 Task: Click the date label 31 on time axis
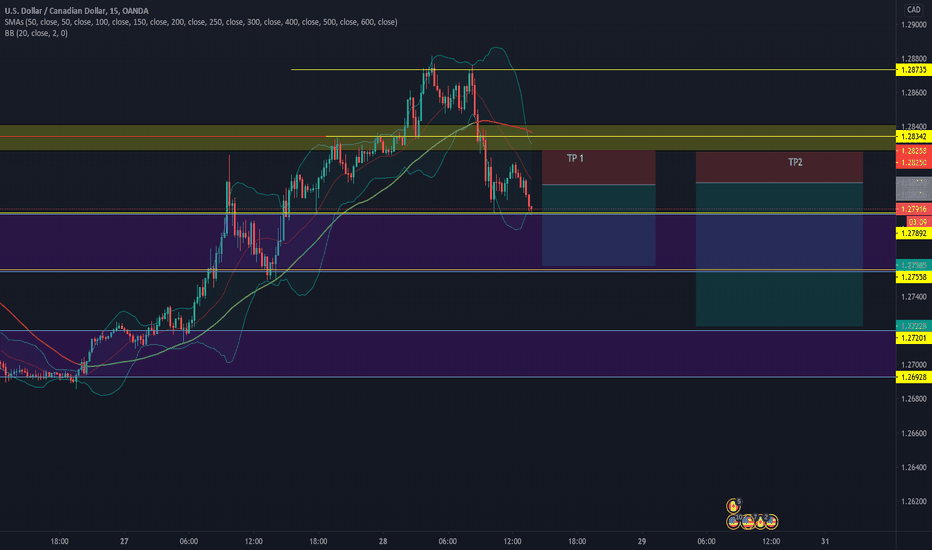(x=825, y=541)
